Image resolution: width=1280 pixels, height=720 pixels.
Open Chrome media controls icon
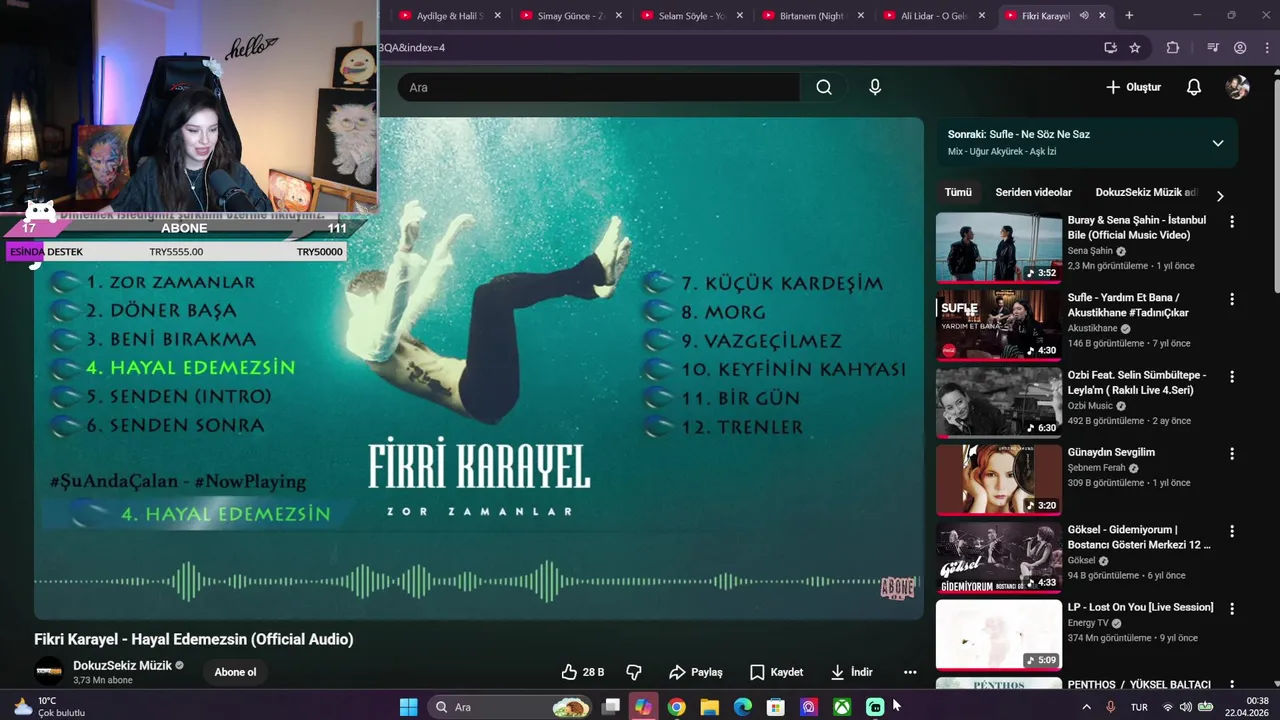pos(1213,47)
